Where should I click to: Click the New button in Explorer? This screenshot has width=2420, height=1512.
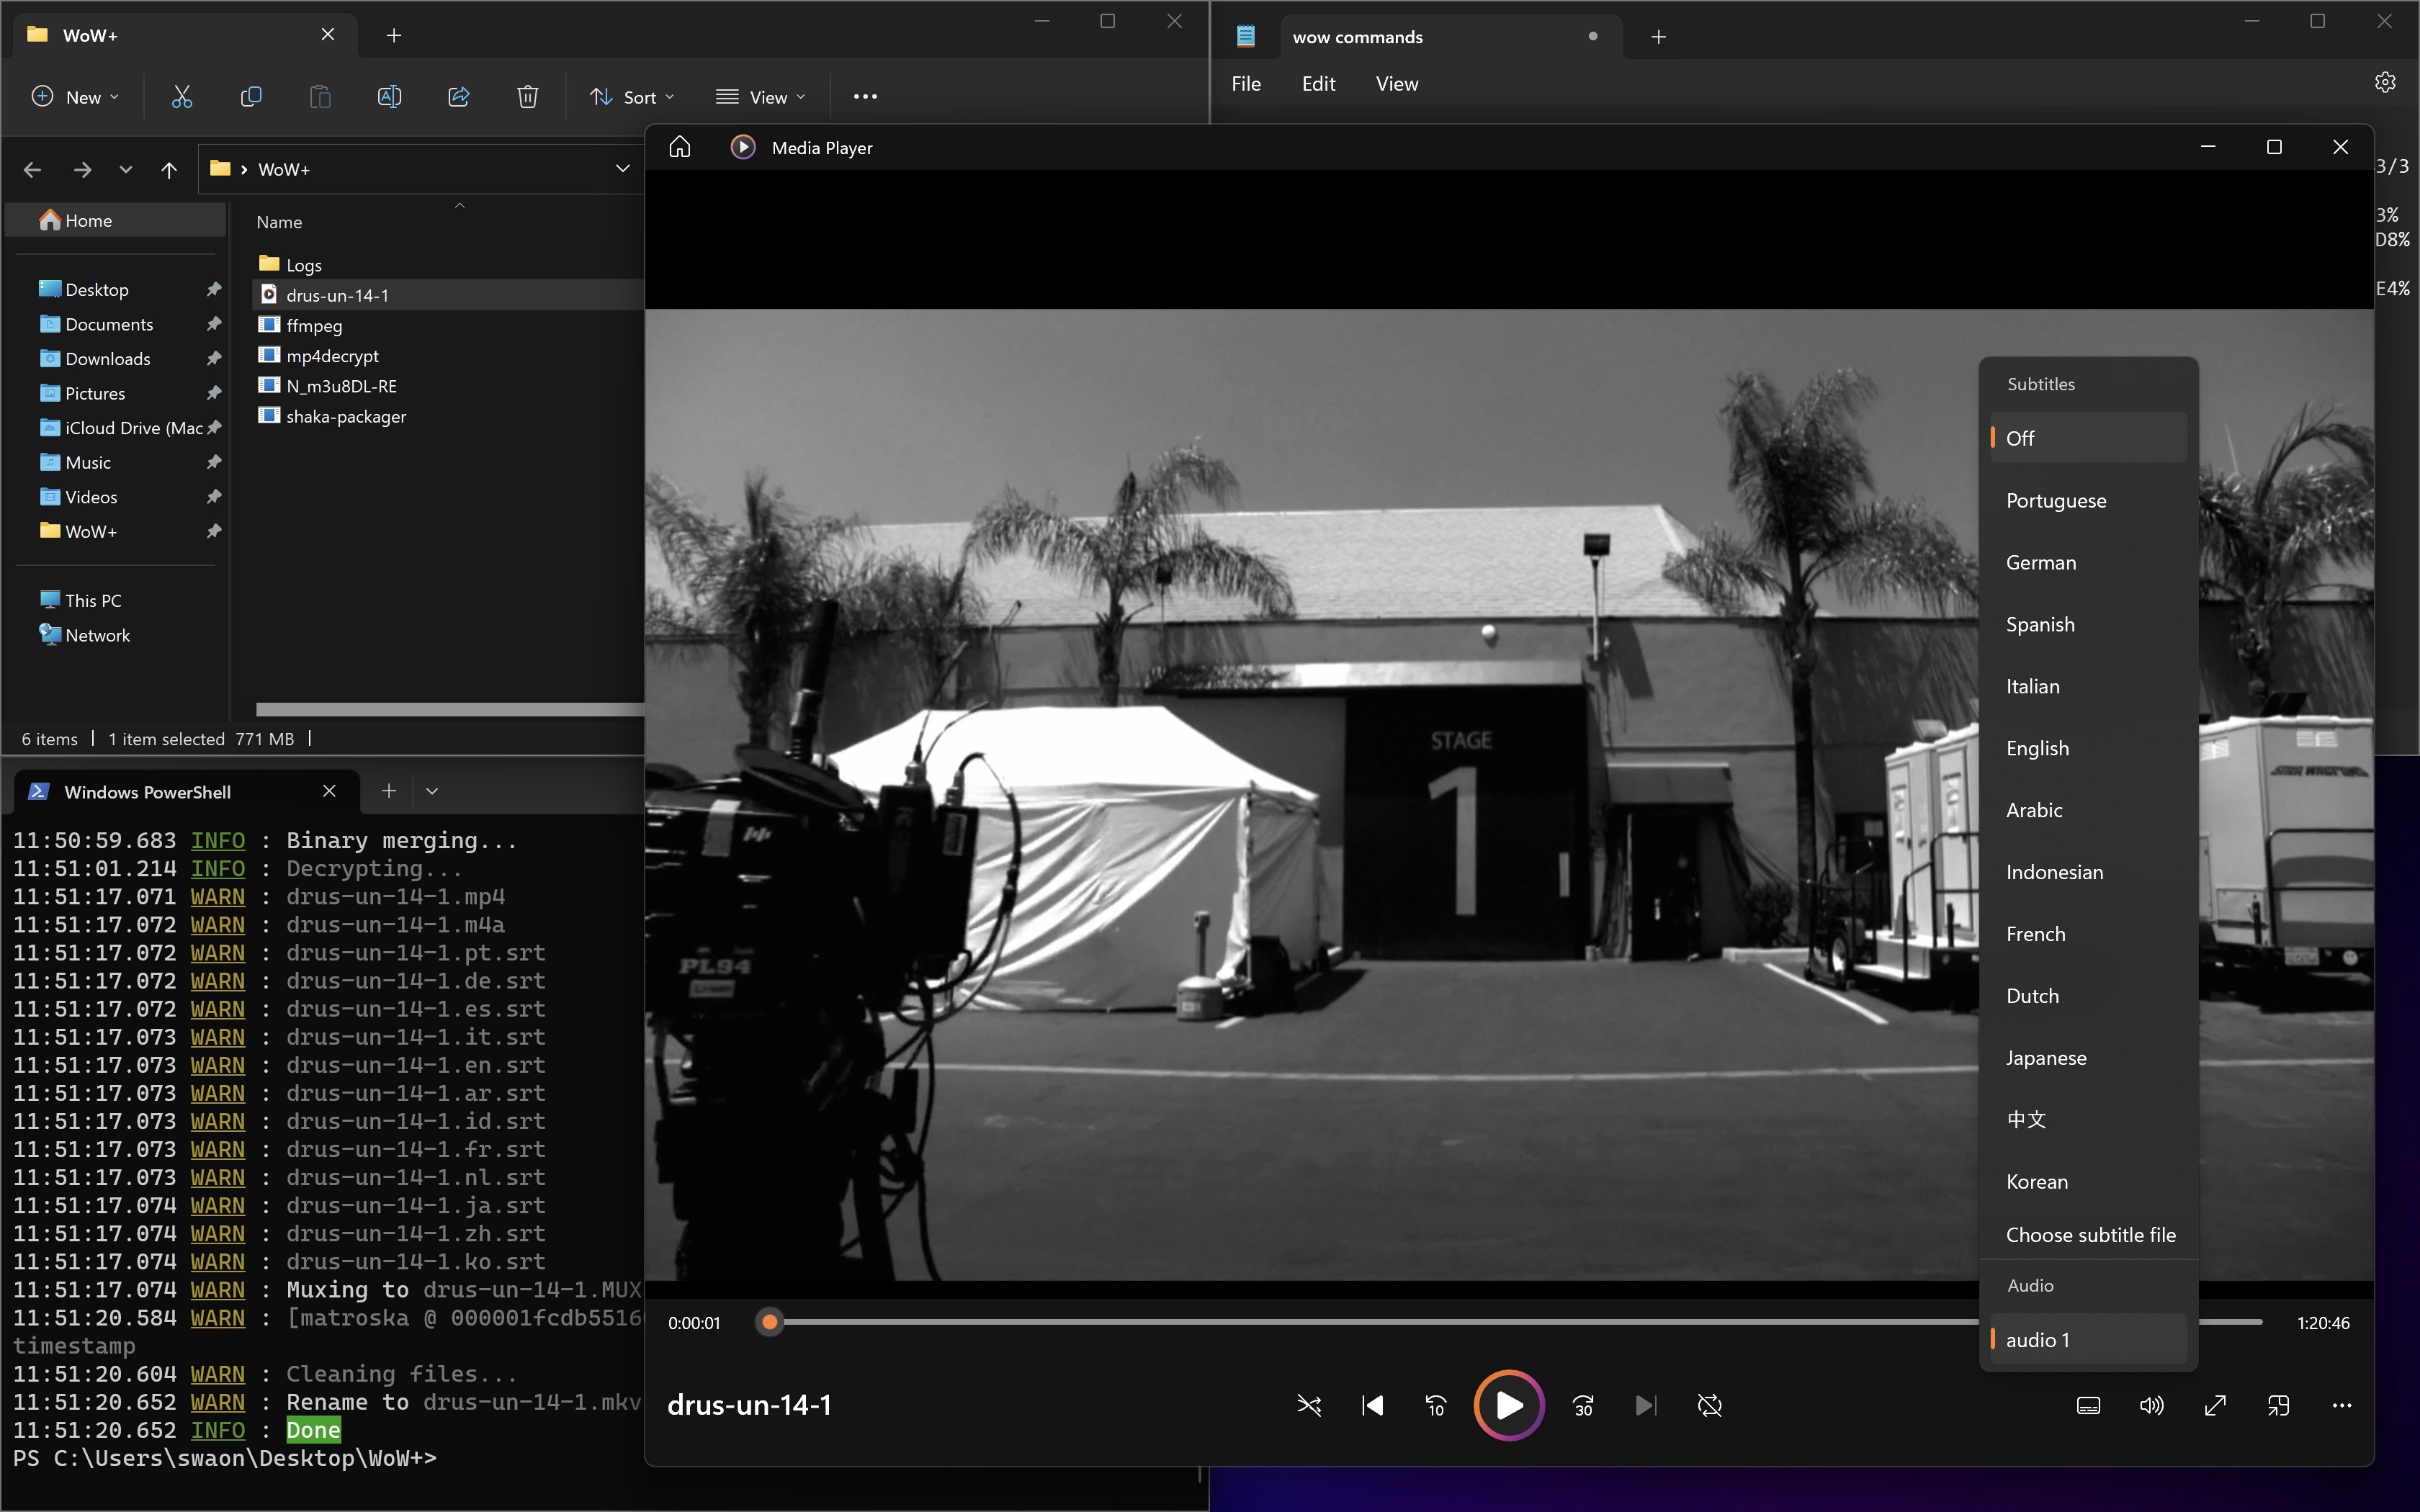click(75, 97)
